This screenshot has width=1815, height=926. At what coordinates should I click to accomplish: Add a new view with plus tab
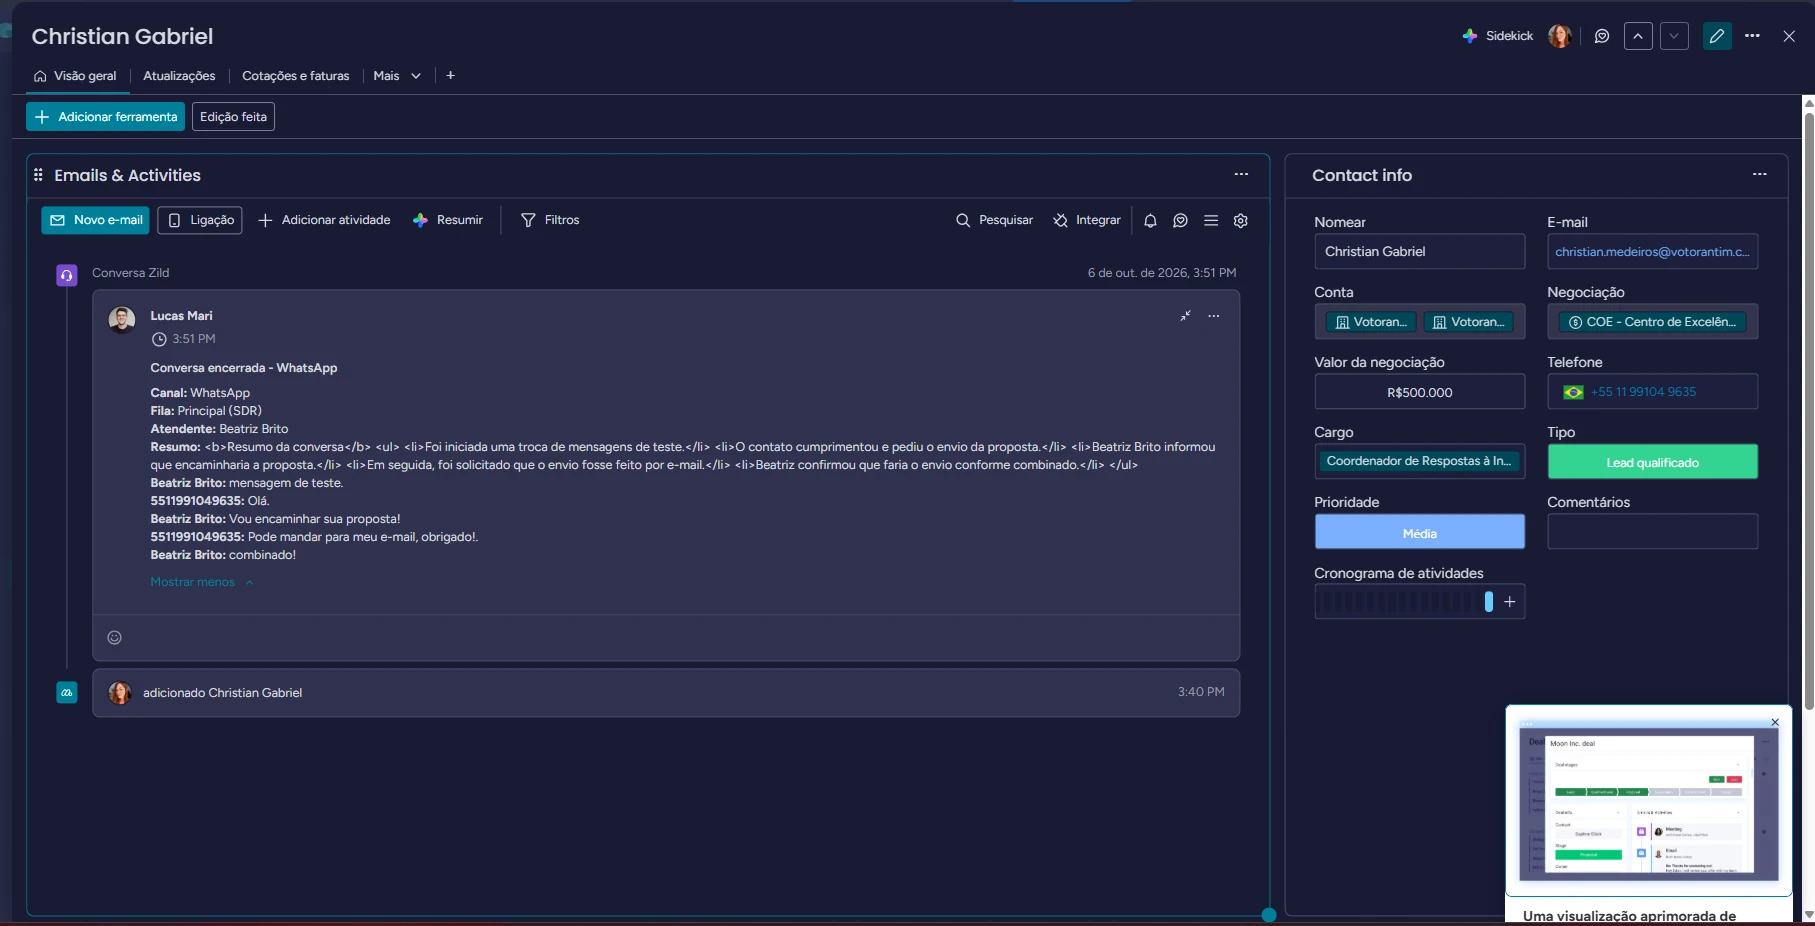click(x=451, y=76)
